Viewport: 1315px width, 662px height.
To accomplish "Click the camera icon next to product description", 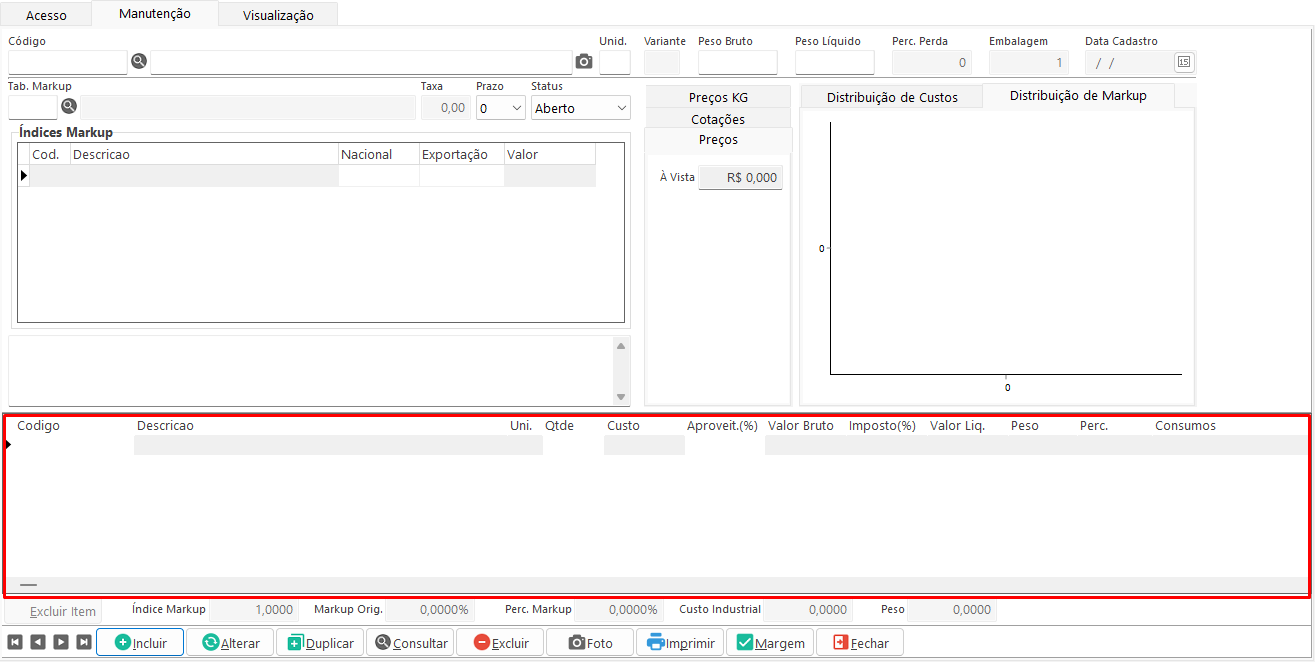I will coord(584,62).
